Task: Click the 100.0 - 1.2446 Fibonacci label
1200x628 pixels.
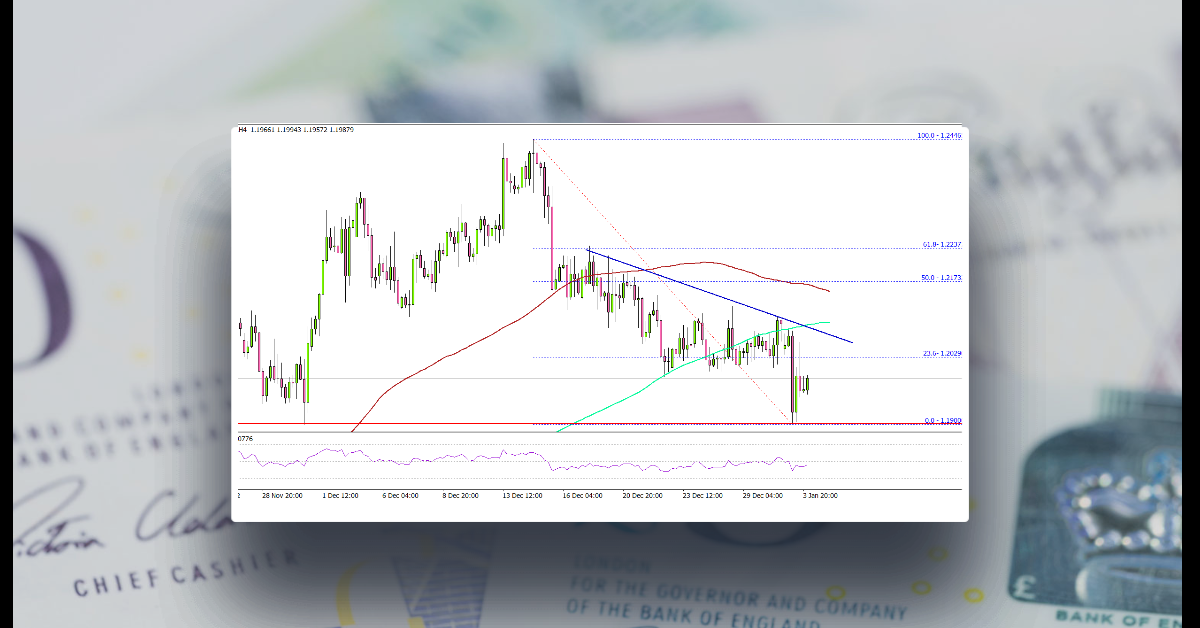Action: pos(941,133)
